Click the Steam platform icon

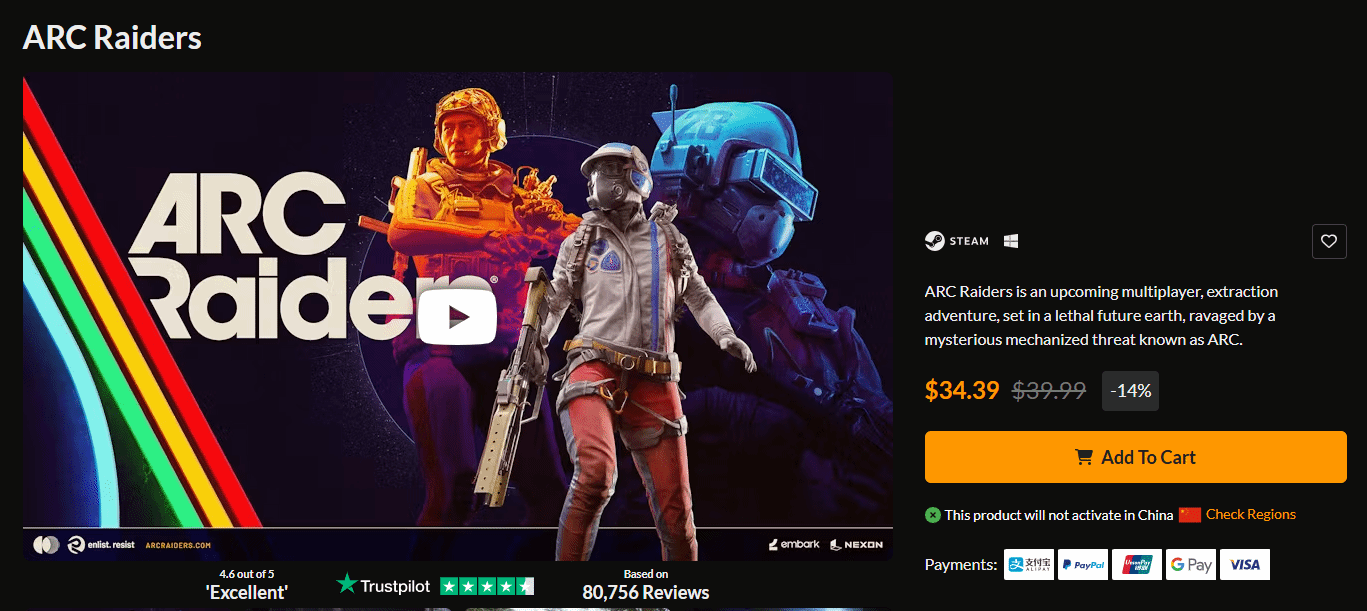(x=956, y=241)
